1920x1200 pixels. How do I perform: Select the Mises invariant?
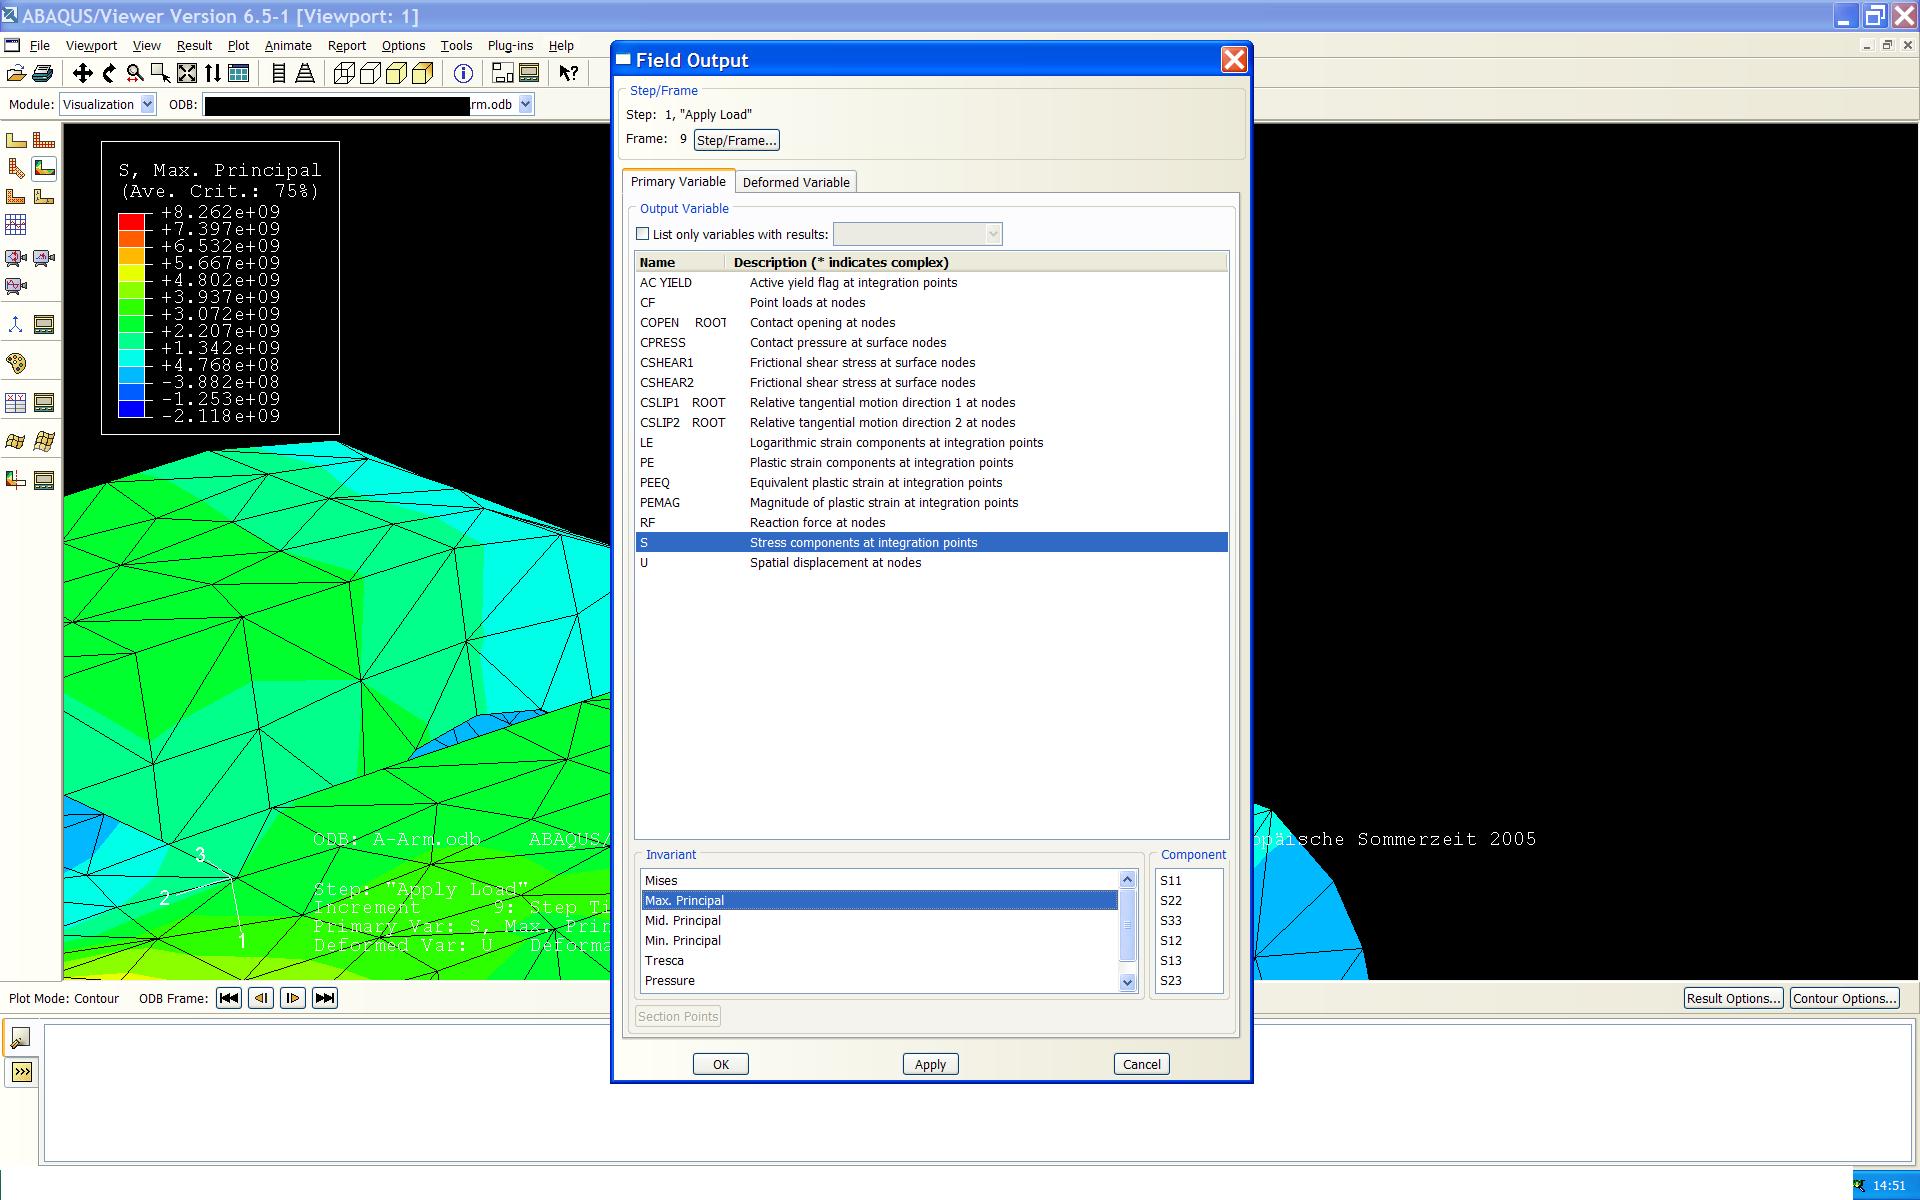pyautogui.click(x=879, y=880)
